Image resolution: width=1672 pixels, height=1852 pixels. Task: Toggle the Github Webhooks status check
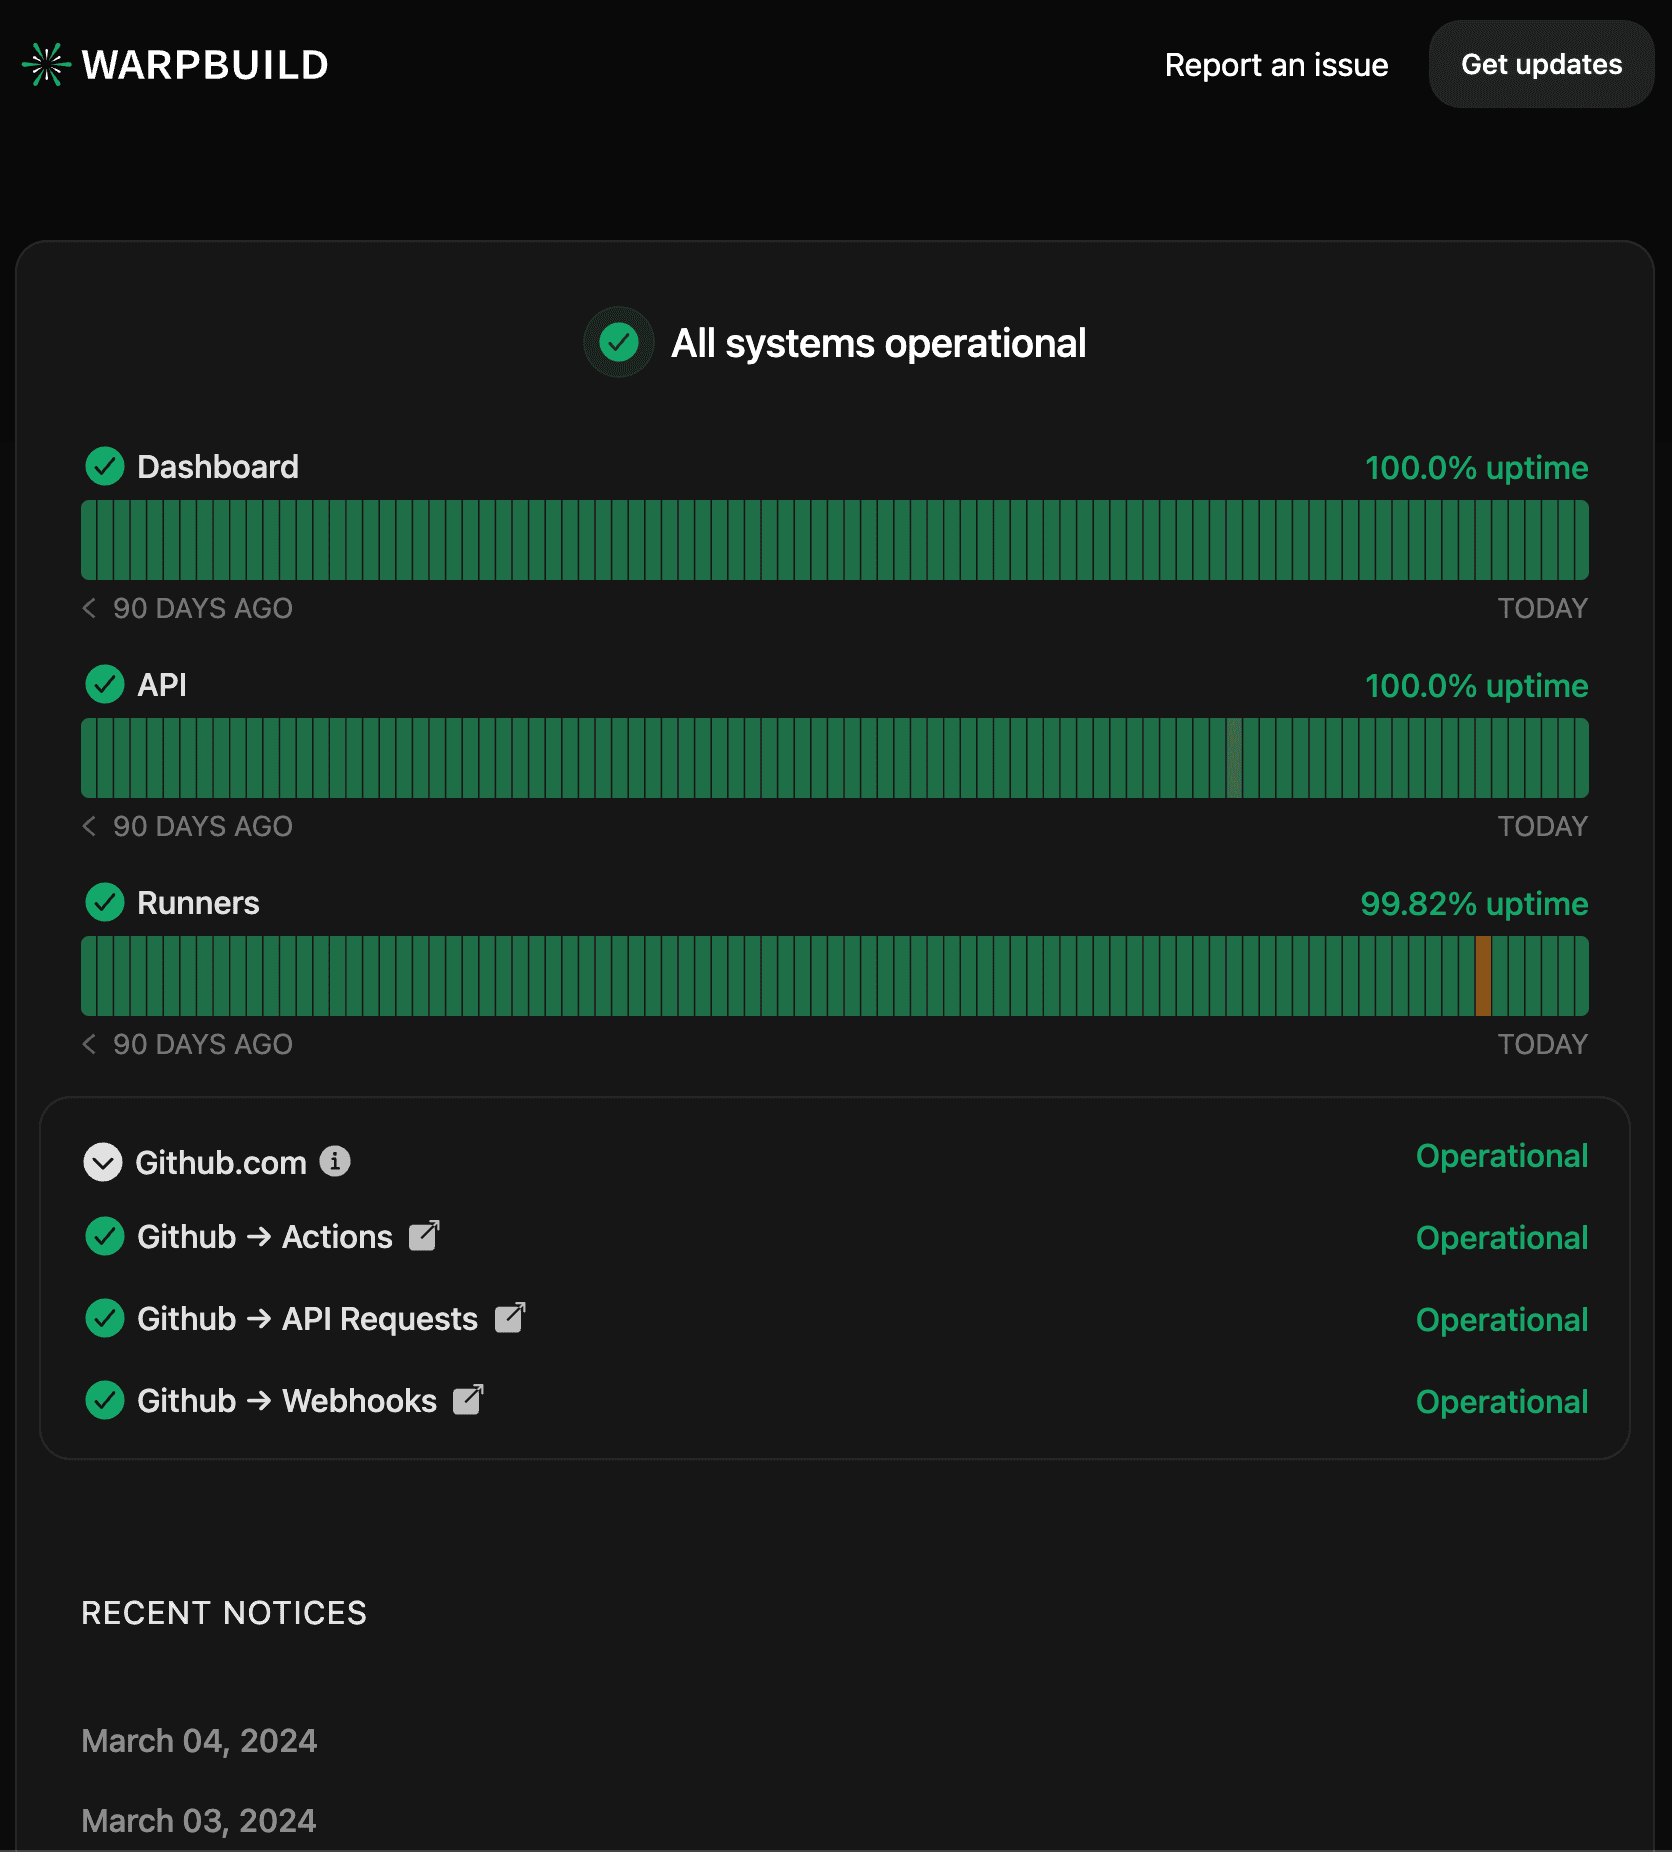point(104,1400)
